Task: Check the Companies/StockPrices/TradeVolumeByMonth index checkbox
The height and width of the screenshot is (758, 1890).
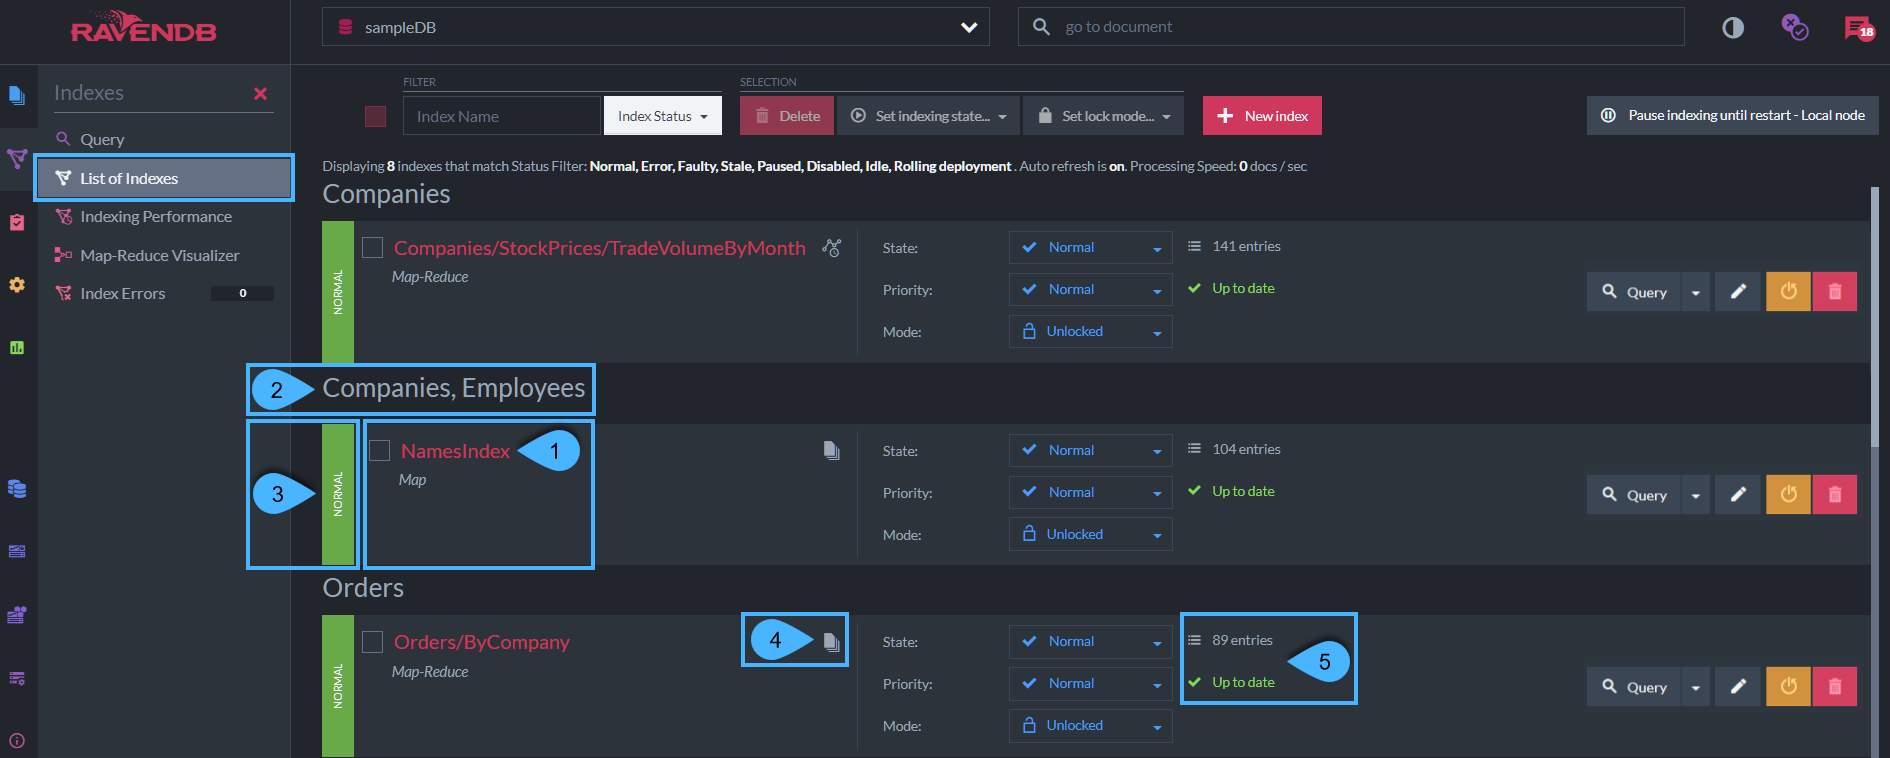Action: [x=373, y=248]
